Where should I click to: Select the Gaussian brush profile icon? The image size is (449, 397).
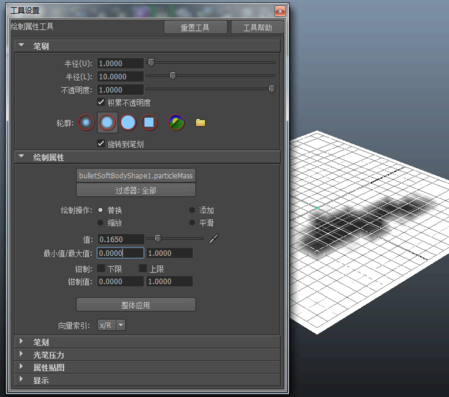point(86,122)
